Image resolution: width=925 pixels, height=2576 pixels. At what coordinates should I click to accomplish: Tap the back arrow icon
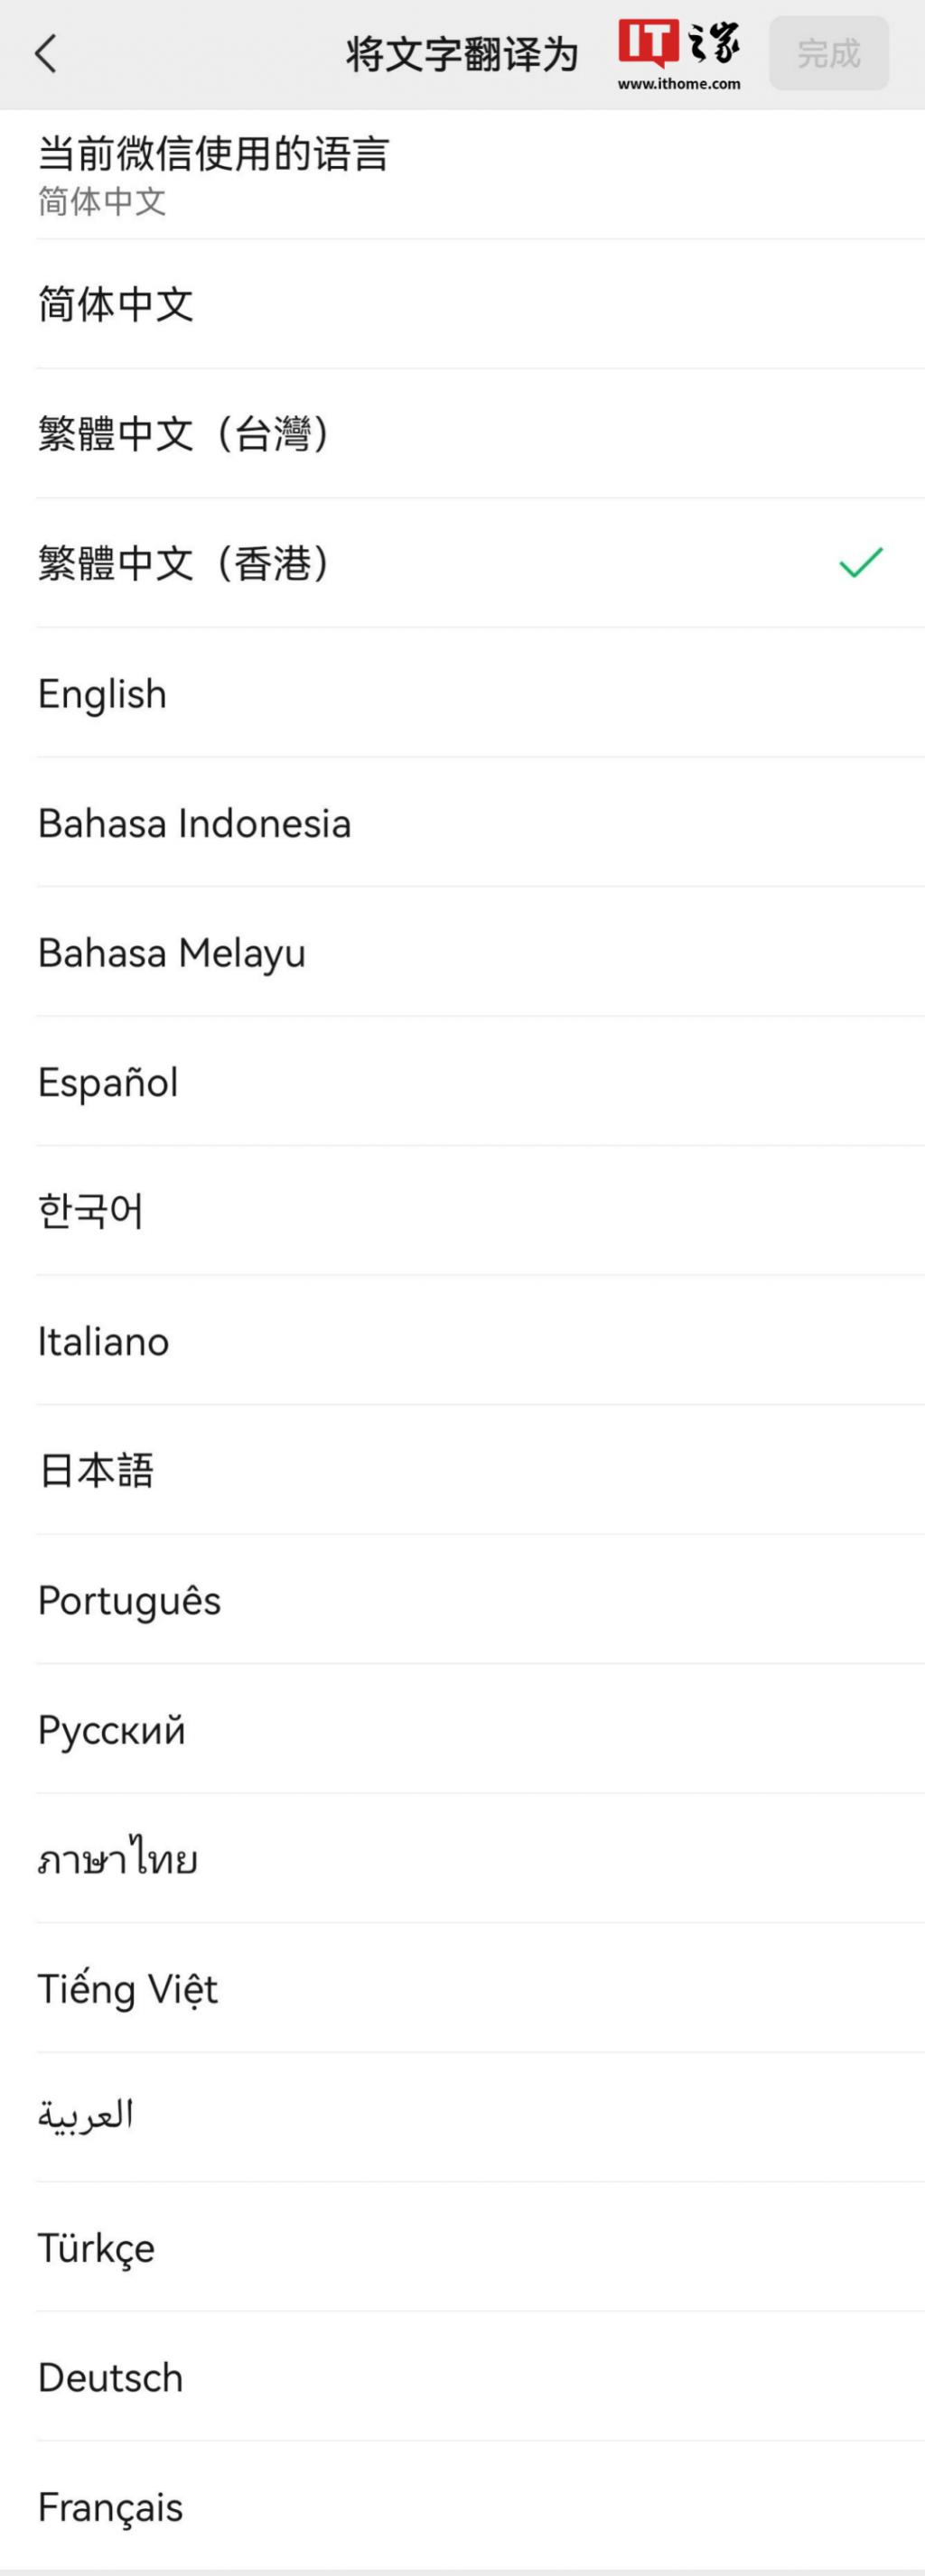(46, 54)
